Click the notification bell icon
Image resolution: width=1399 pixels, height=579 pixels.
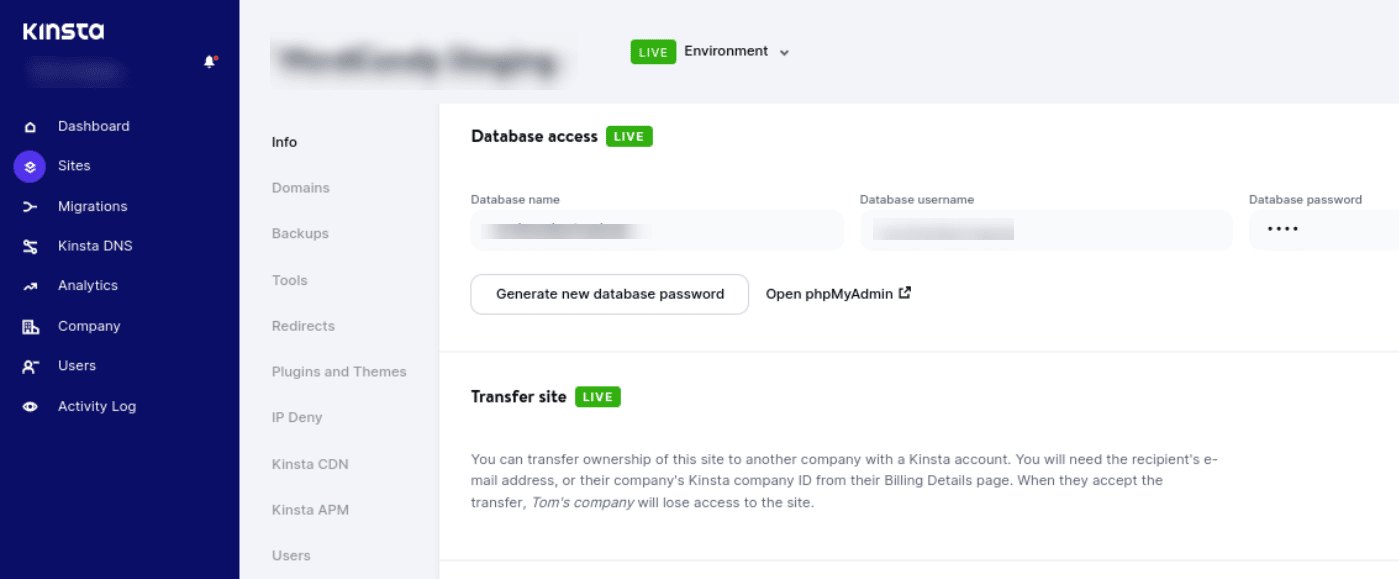point(210,60)
